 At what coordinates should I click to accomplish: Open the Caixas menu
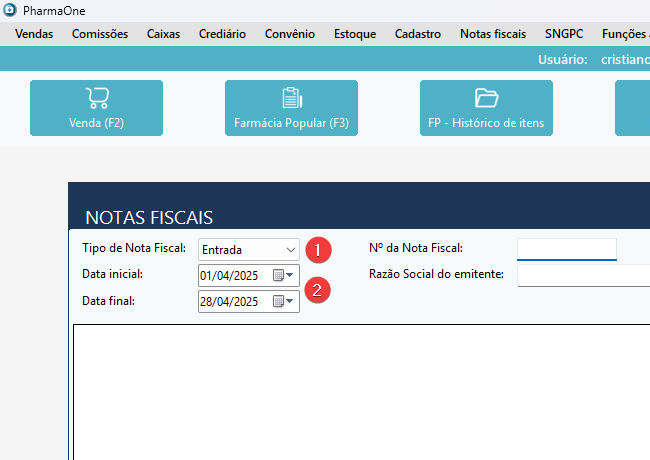[163, 34]
